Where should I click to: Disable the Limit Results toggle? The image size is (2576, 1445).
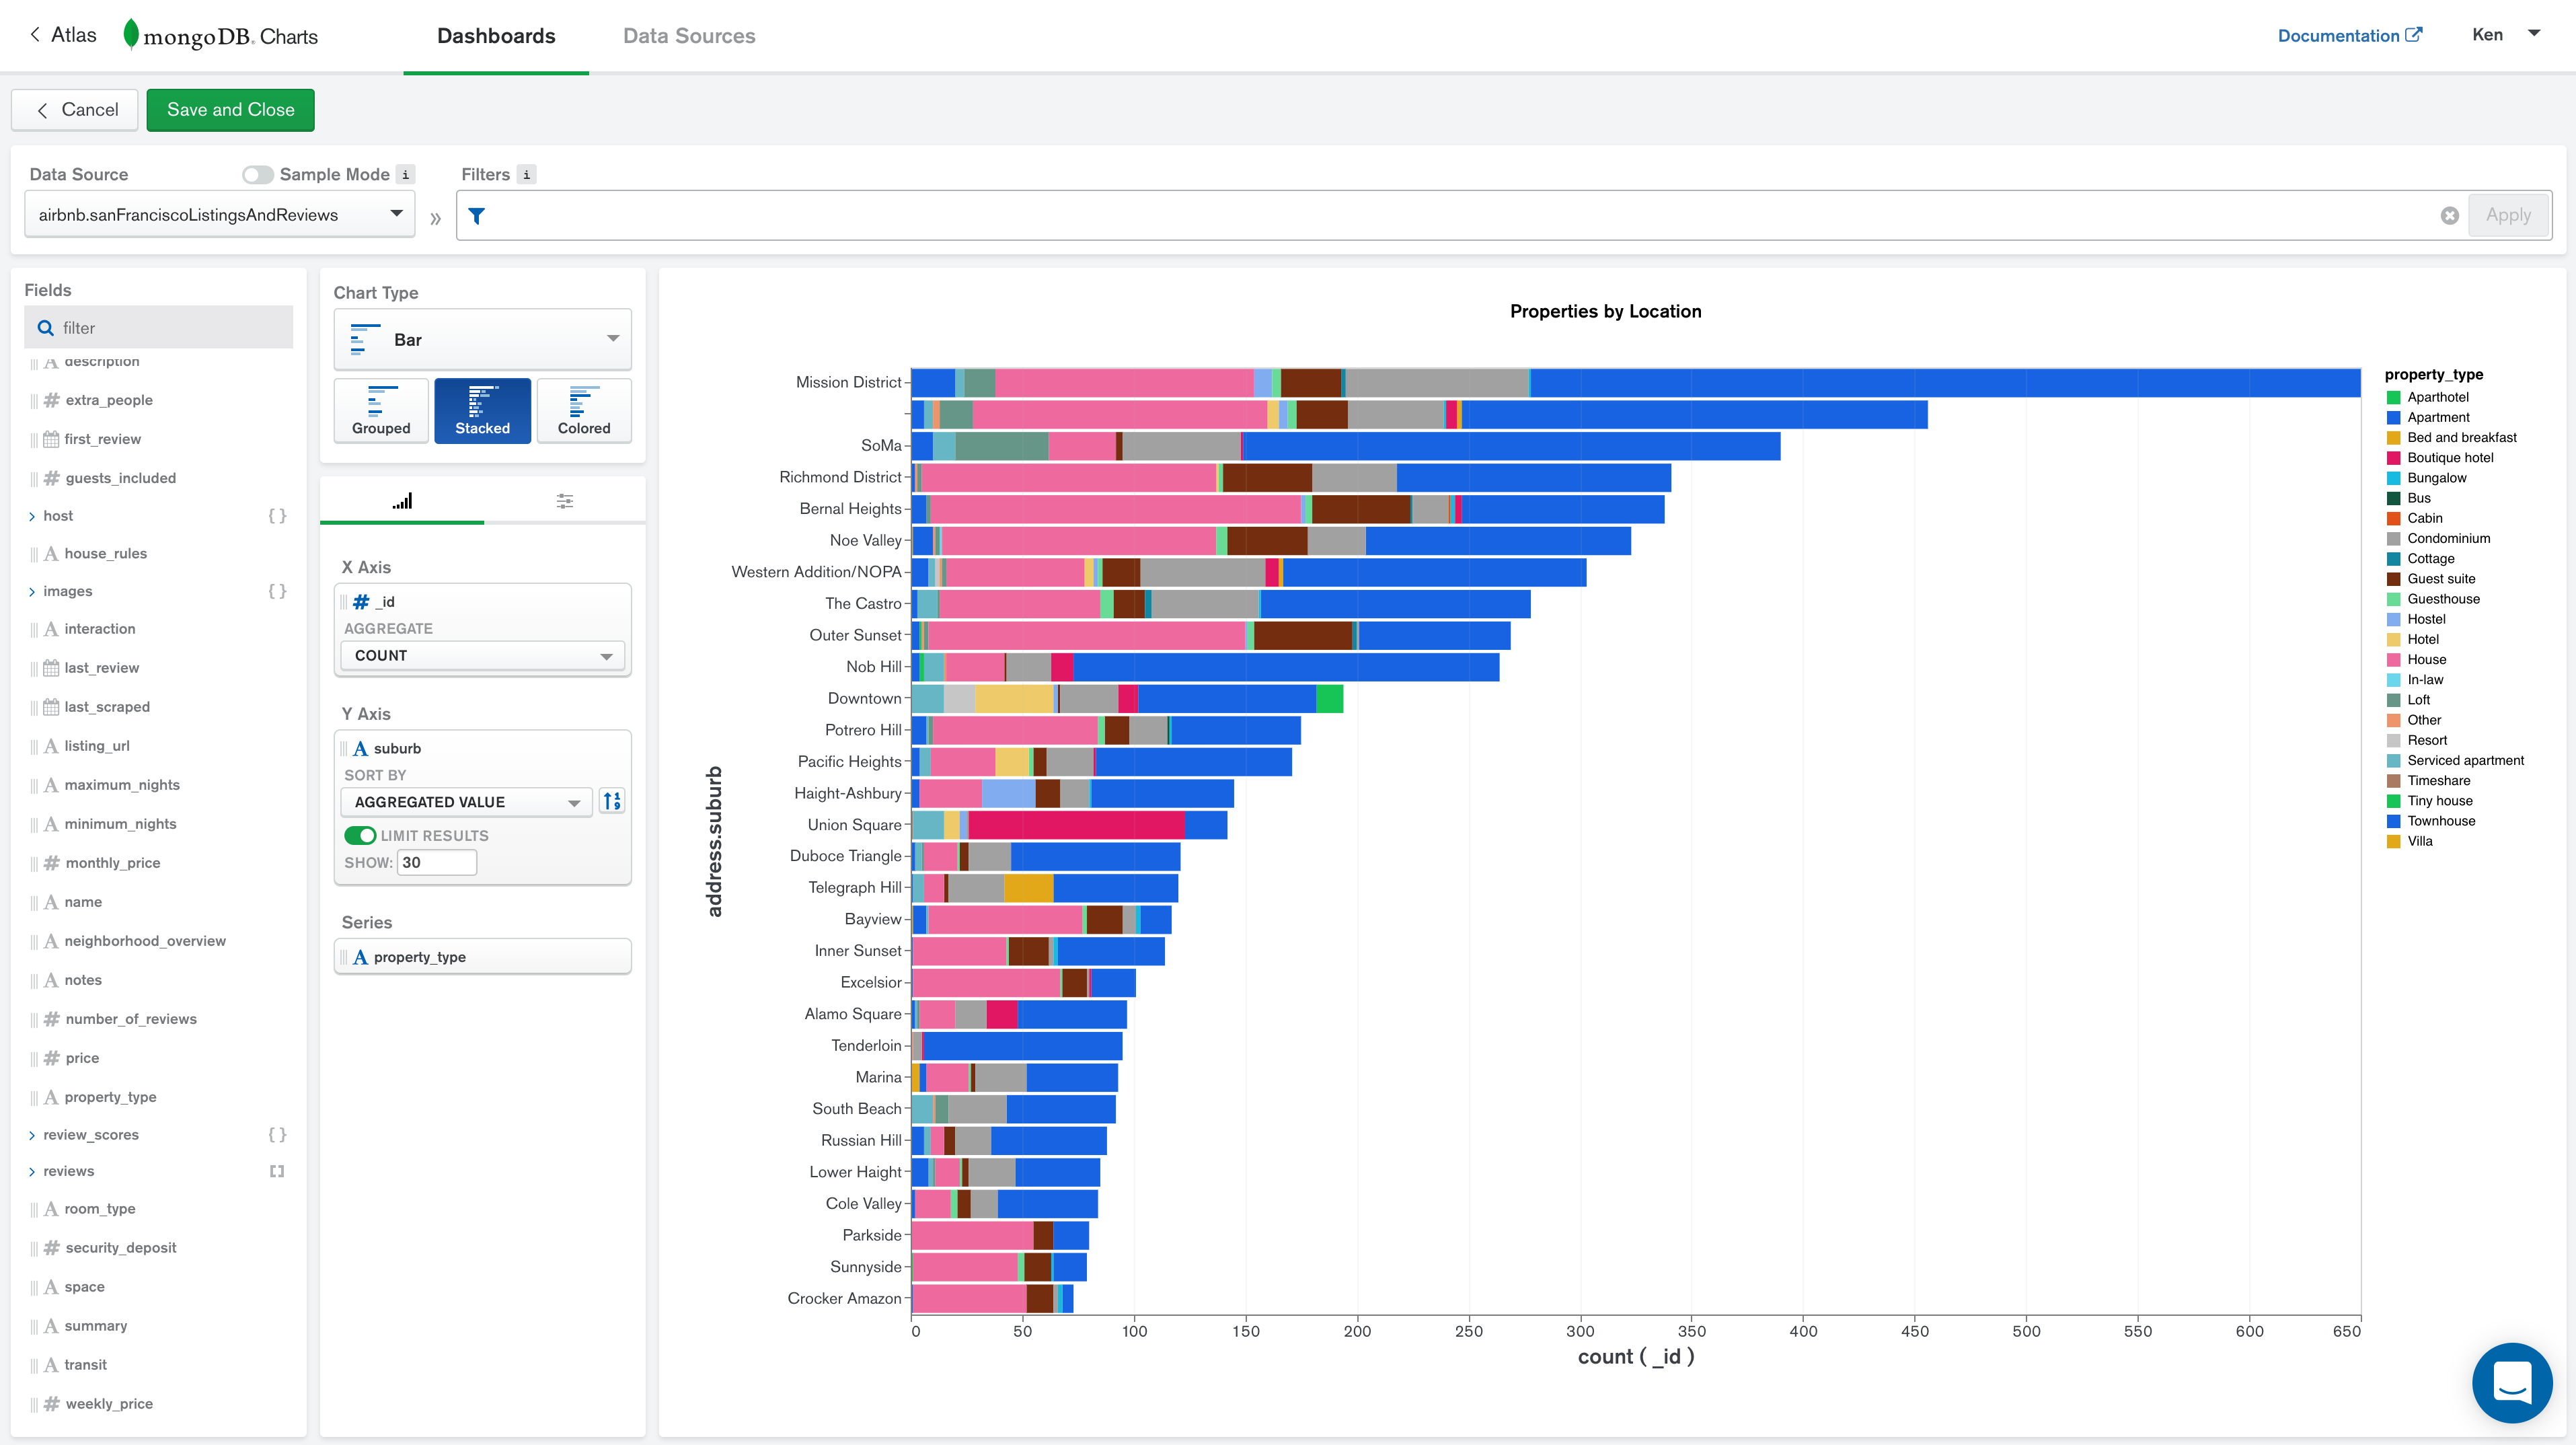click(x=360, y=835)
